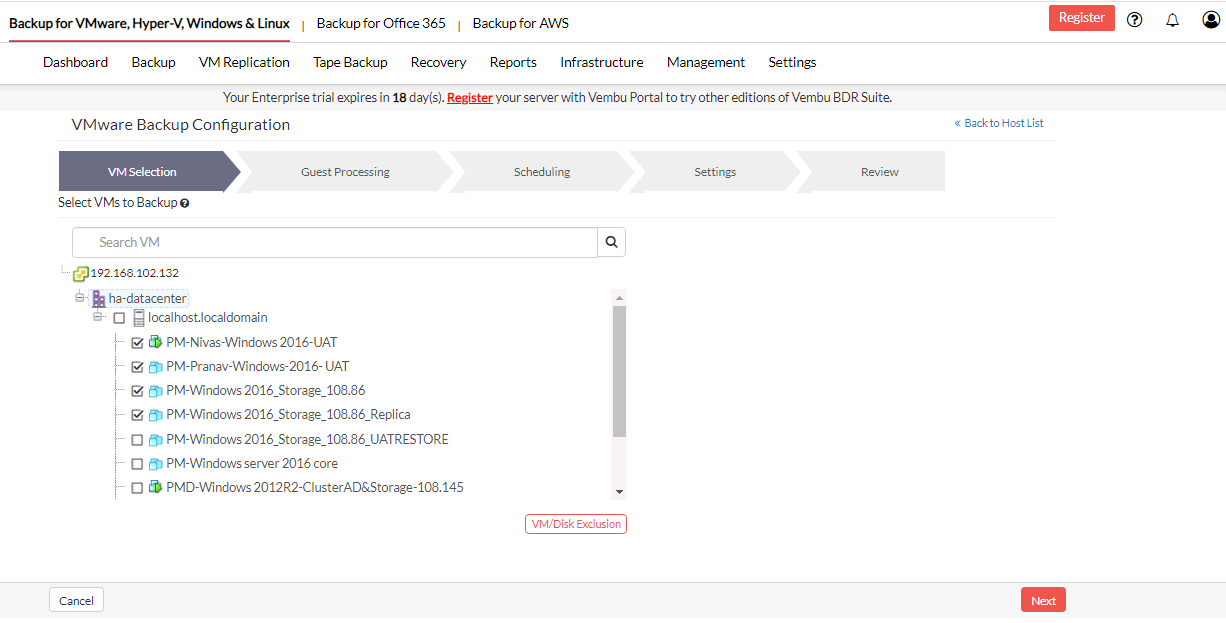The height and width of the screenshot is (623, 1226).
Task: Follow the Back to Host List link
Action: 999,123
